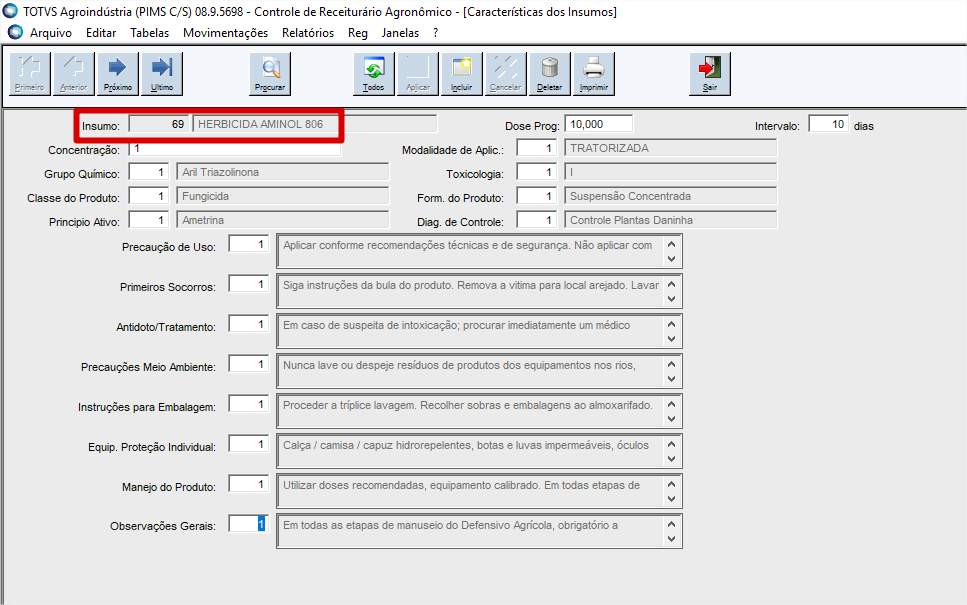Click the Intervalo days field
This screenshot has height=605, width=967.
pyautogui.click(x=828, y=124)
